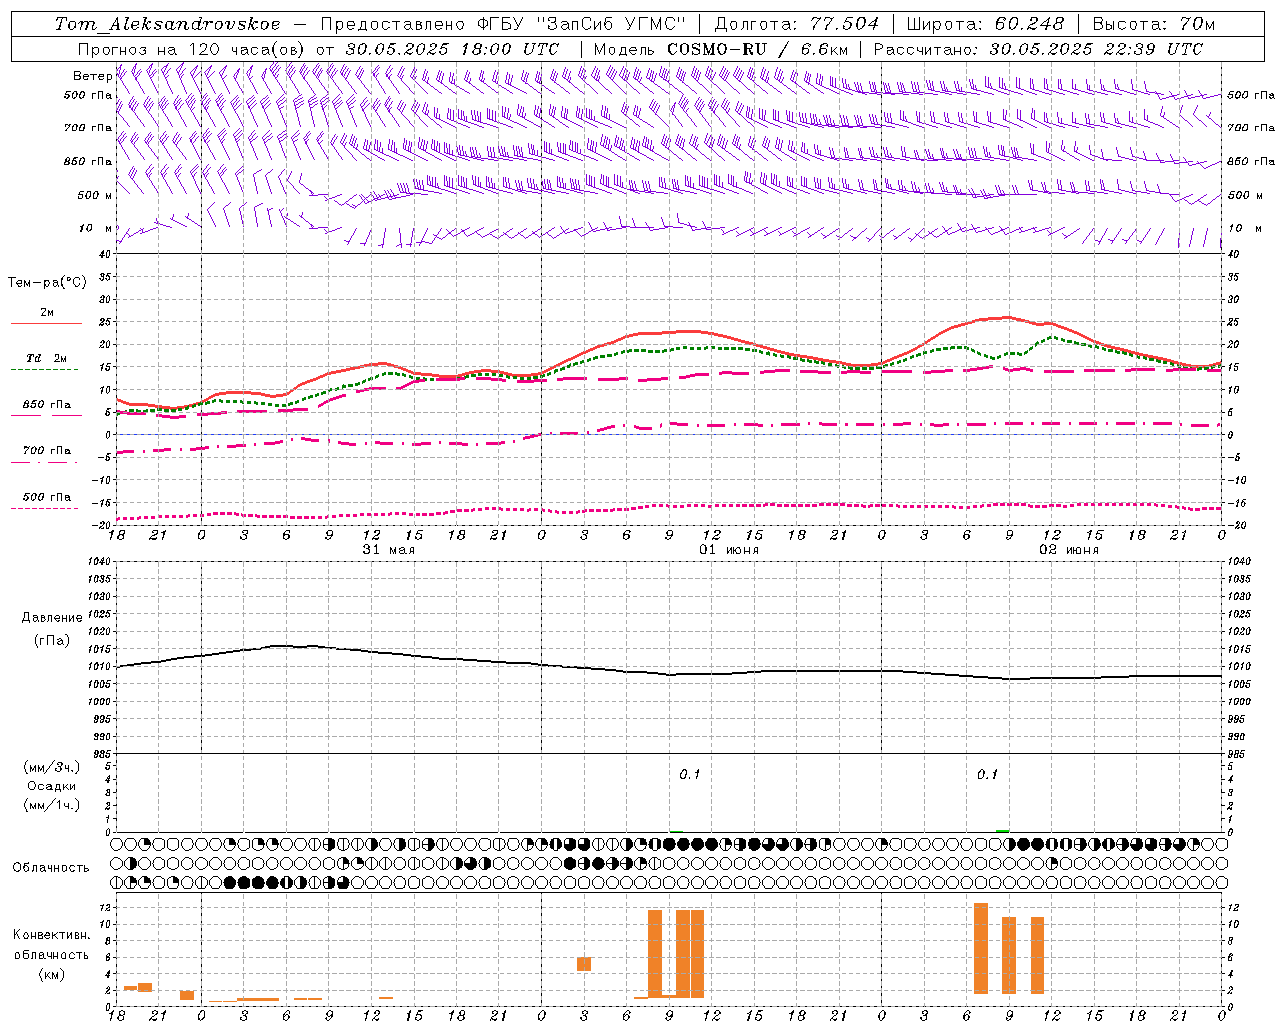Click the 0.1 precipitation value above 02 июня

987,774
